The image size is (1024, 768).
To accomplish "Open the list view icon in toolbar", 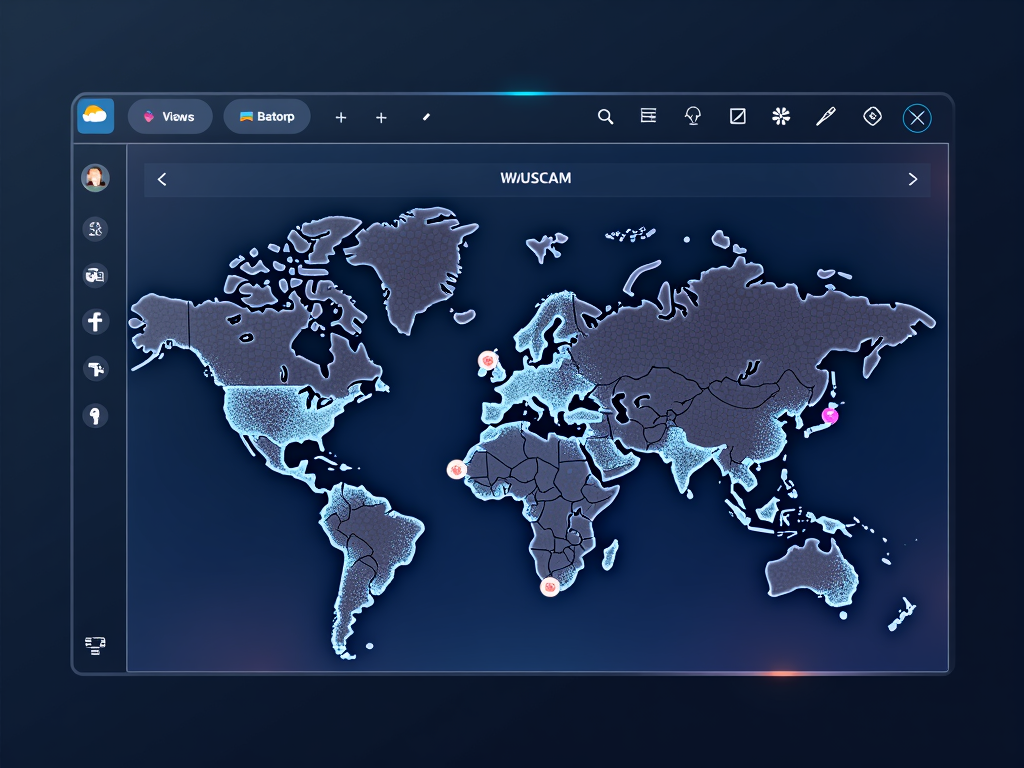I will pos(648,117).
